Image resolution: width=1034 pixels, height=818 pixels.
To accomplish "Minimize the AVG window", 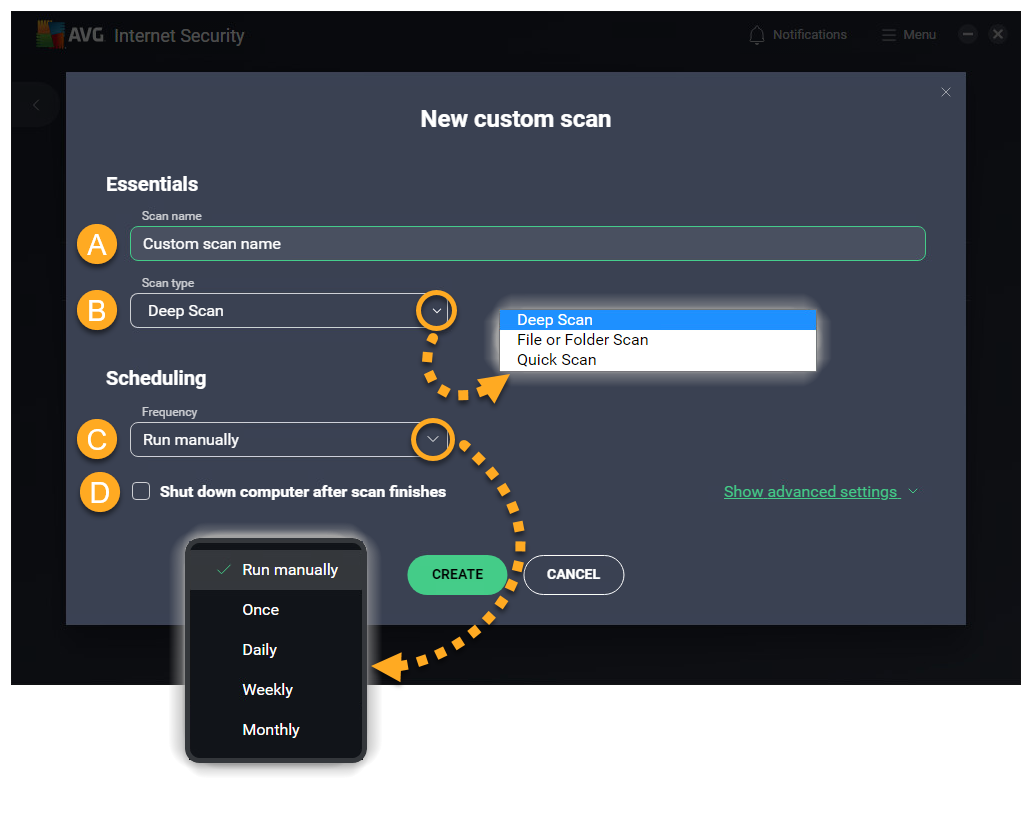I will 967,34.
